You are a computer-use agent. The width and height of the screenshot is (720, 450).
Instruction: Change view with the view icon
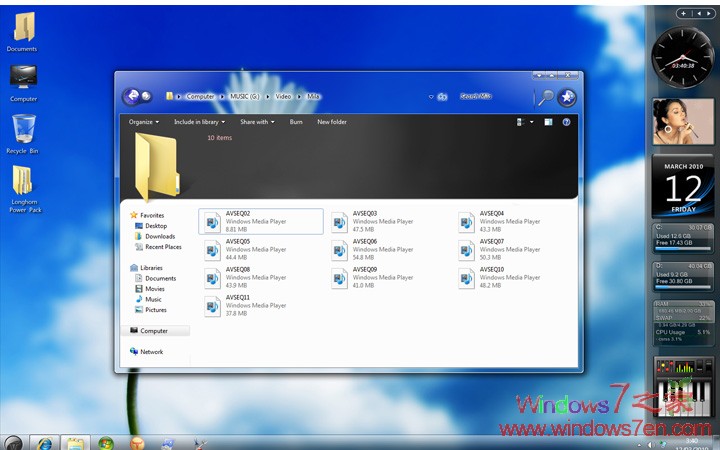[x=521, y=122]
